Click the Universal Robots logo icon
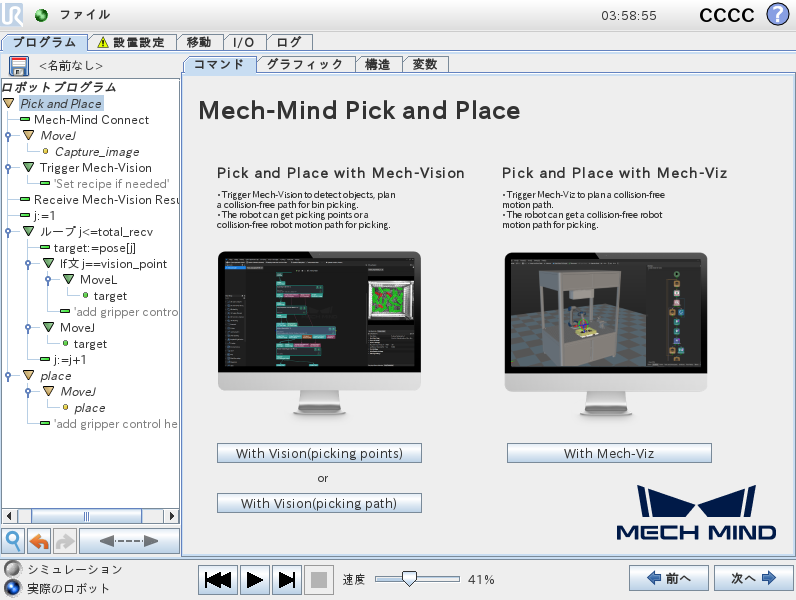Screen dimensions: 796x600 12,14
